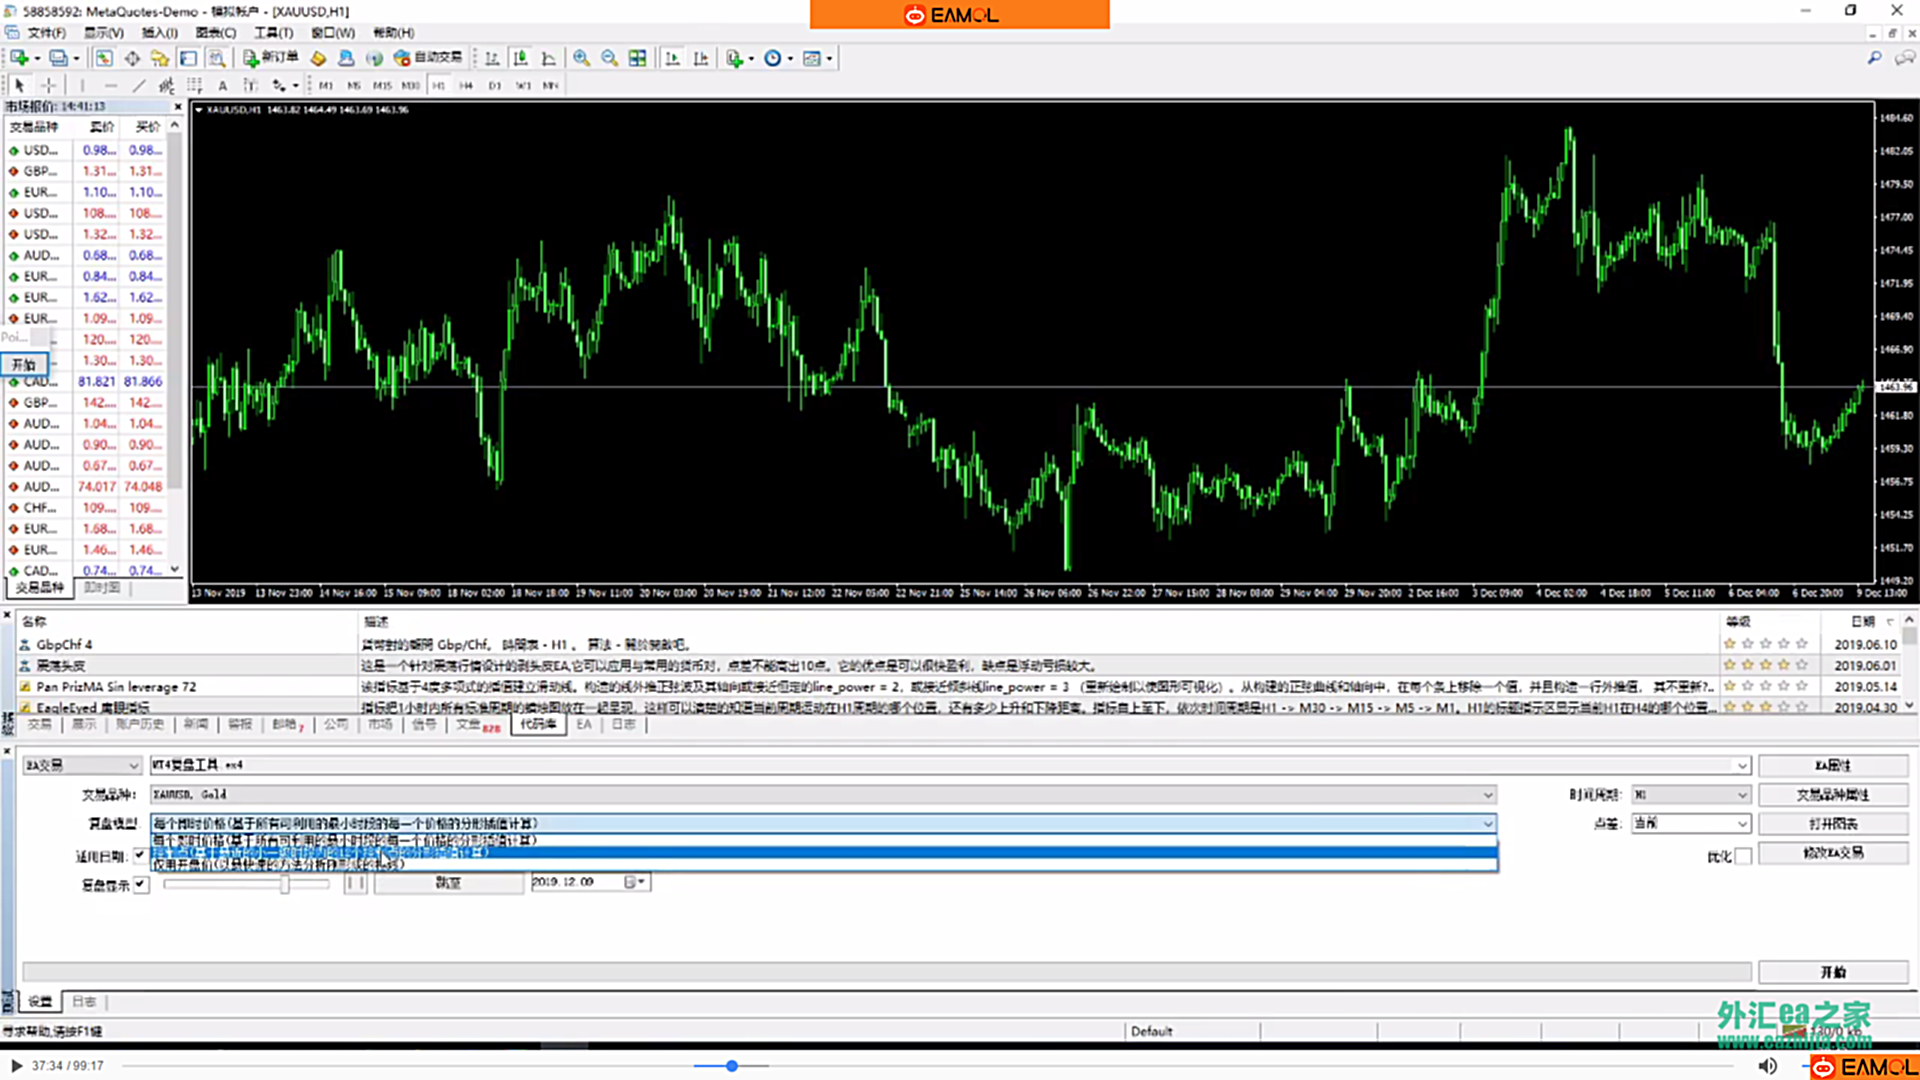This screenshot has width=1920, height=1080.
Task: Enable the 优化 optimization checkbox
Action: coord(1744,856)
